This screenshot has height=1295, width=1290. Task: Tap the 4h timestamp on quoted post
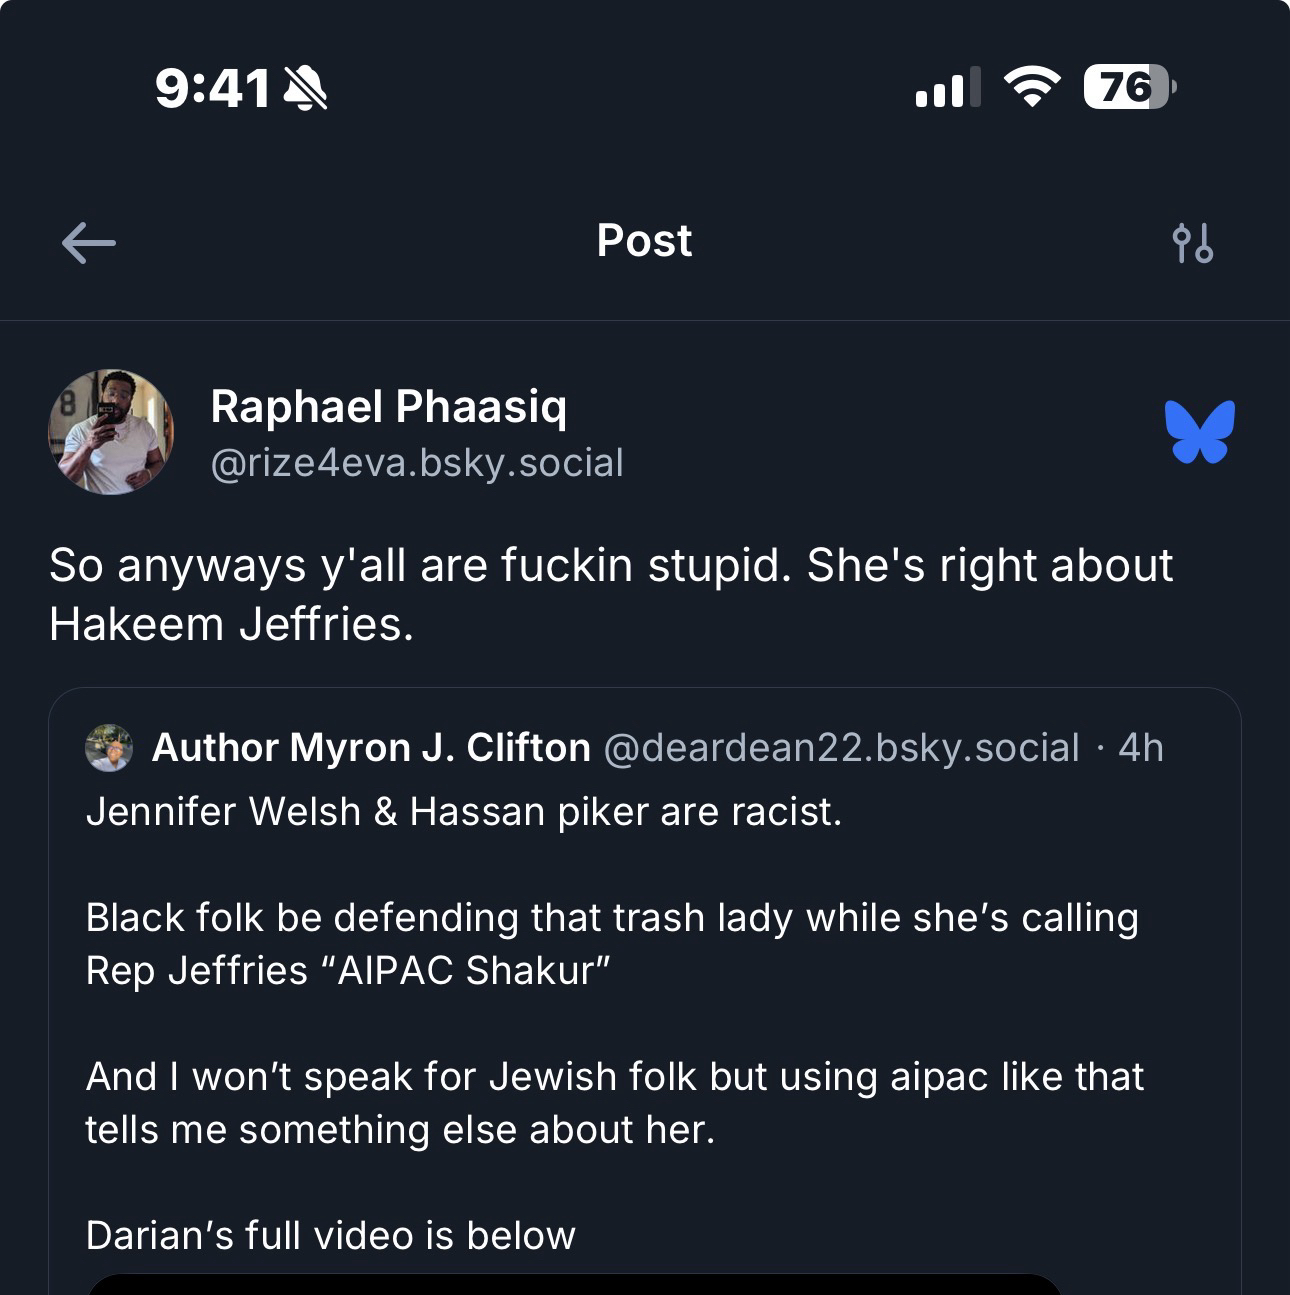tap(1141, 748)
